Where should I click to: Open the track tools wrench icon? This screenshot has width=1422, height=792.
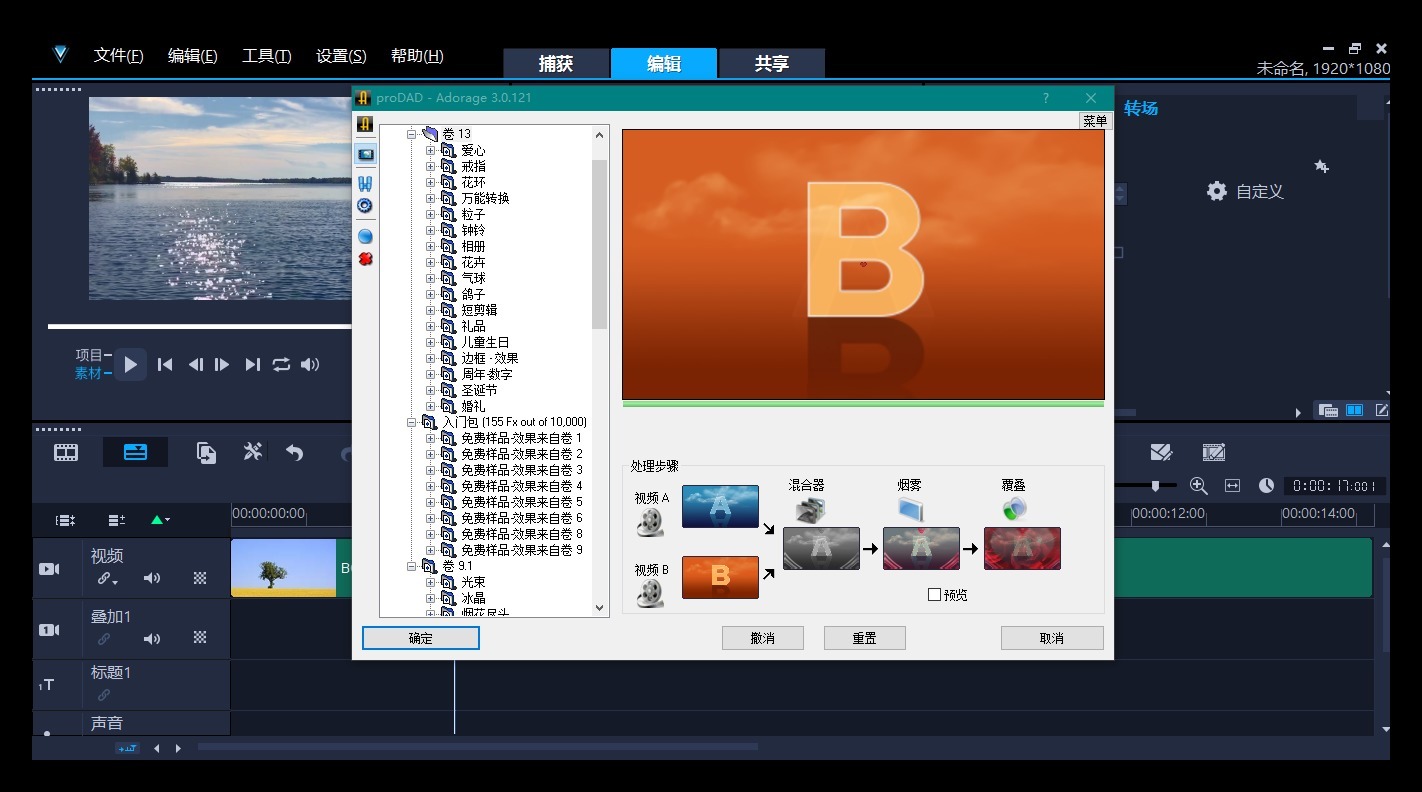[x=253, y=453]
